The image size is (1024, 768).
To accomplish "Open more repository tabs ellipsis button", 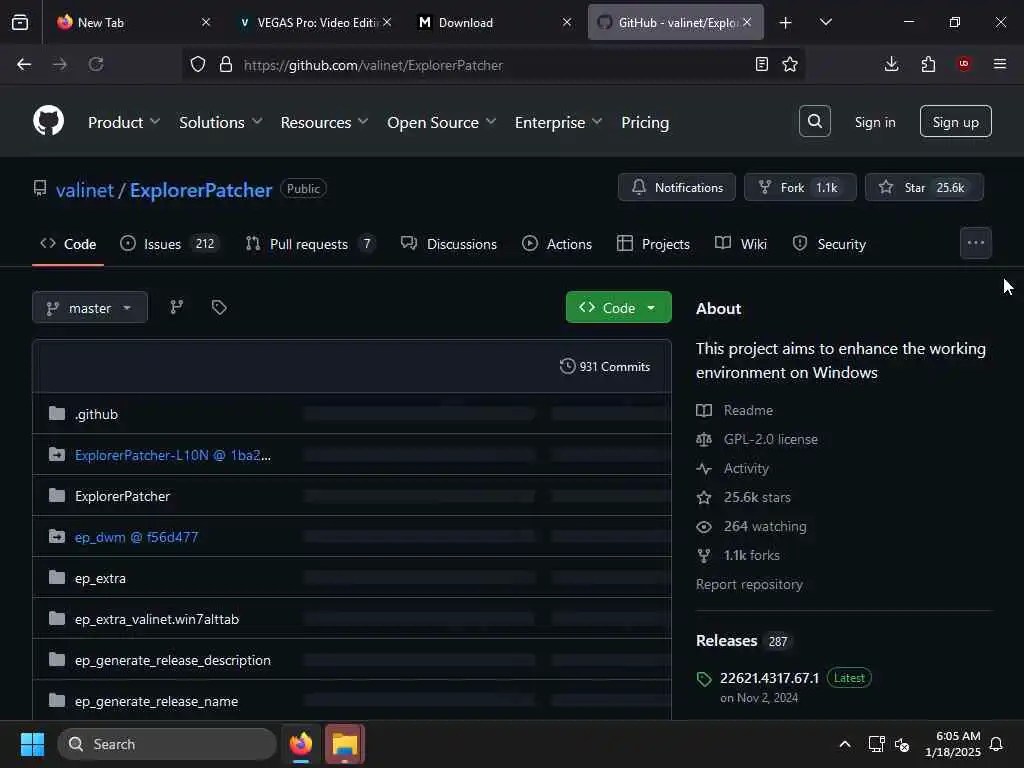I will 976,243.
